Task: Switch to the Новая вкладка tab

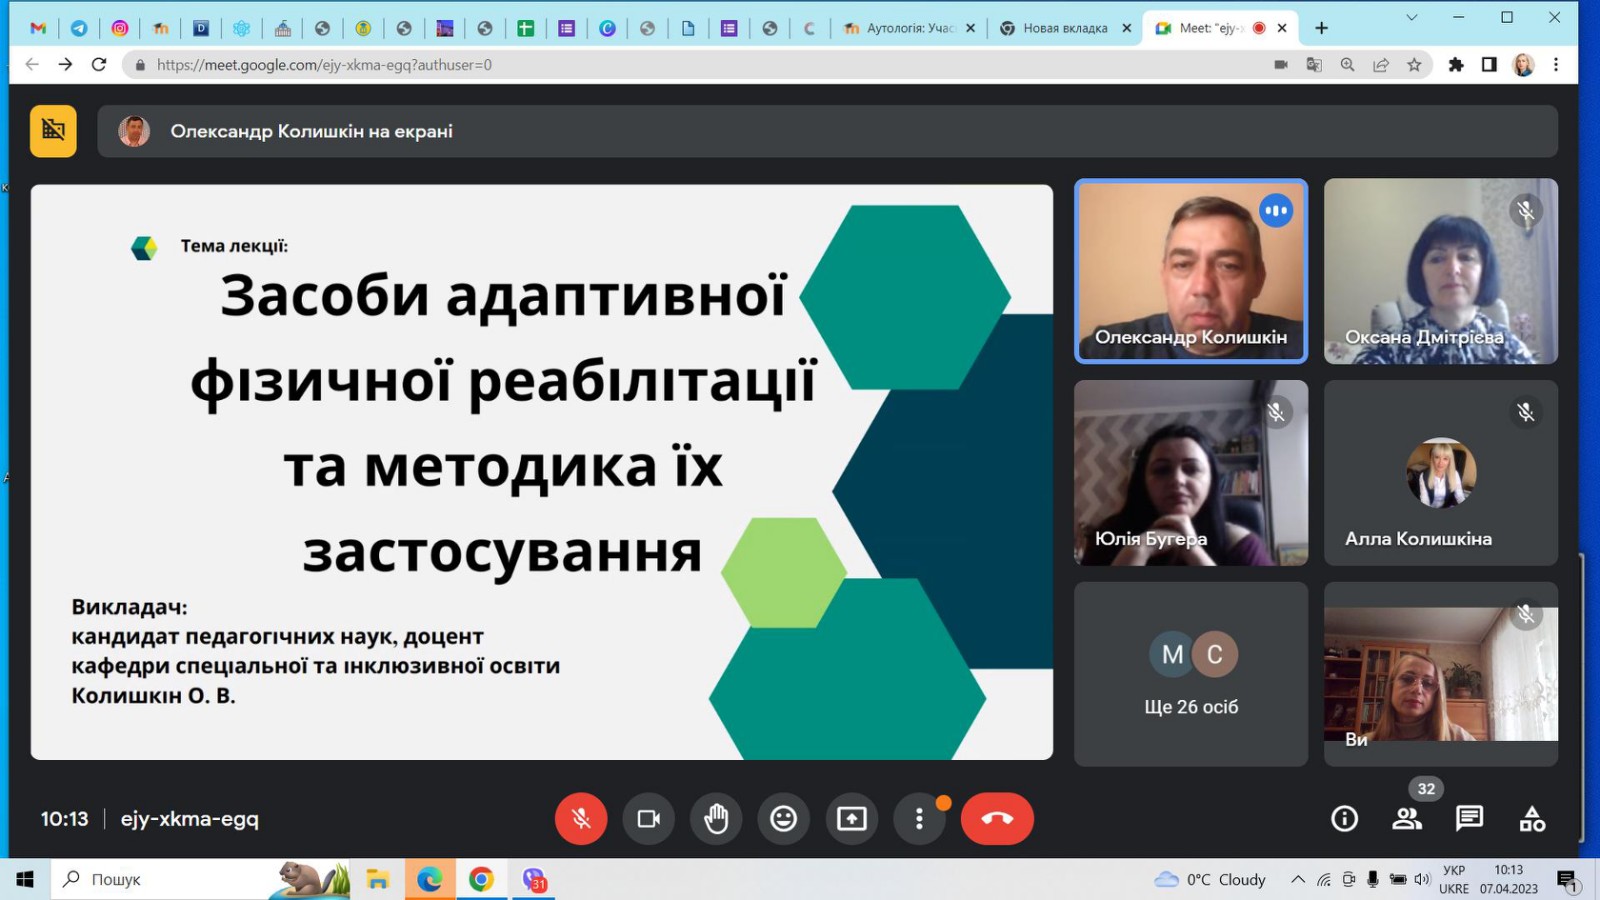Action: coord(1064,28)
